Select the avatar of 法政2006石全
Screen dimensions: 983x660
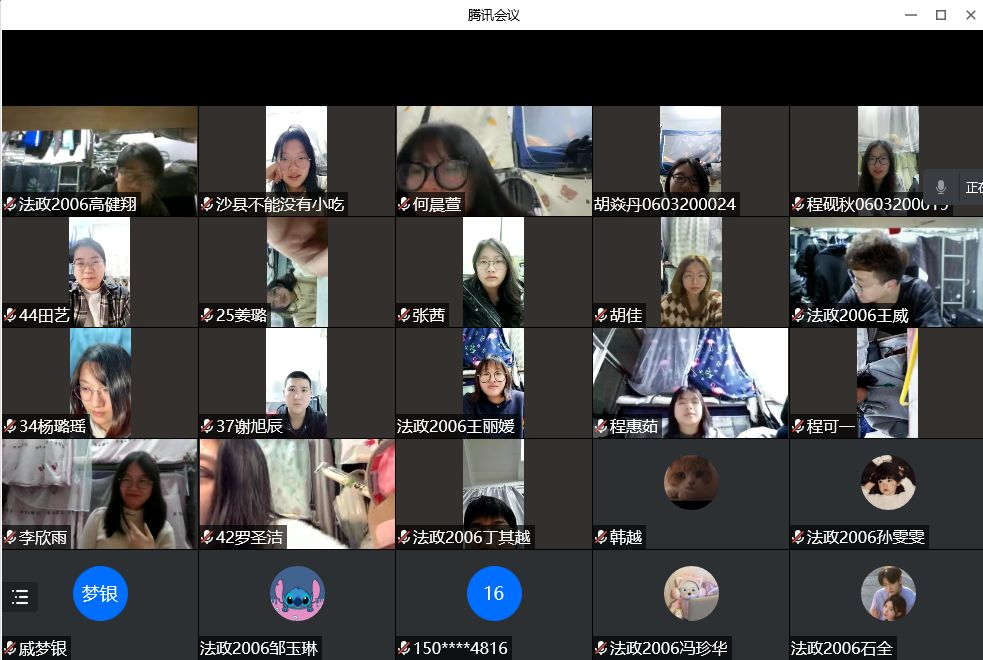[888, 594]
